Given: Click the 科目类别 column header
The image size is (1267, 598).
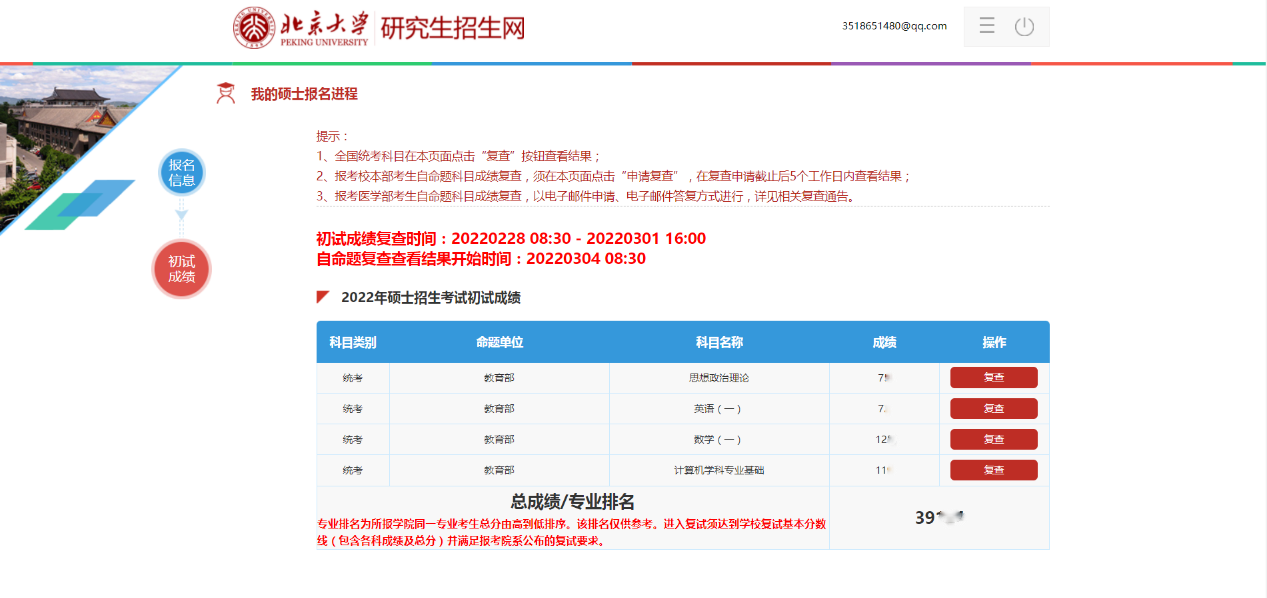Looking at the screenshot, I should pos(353,342).
